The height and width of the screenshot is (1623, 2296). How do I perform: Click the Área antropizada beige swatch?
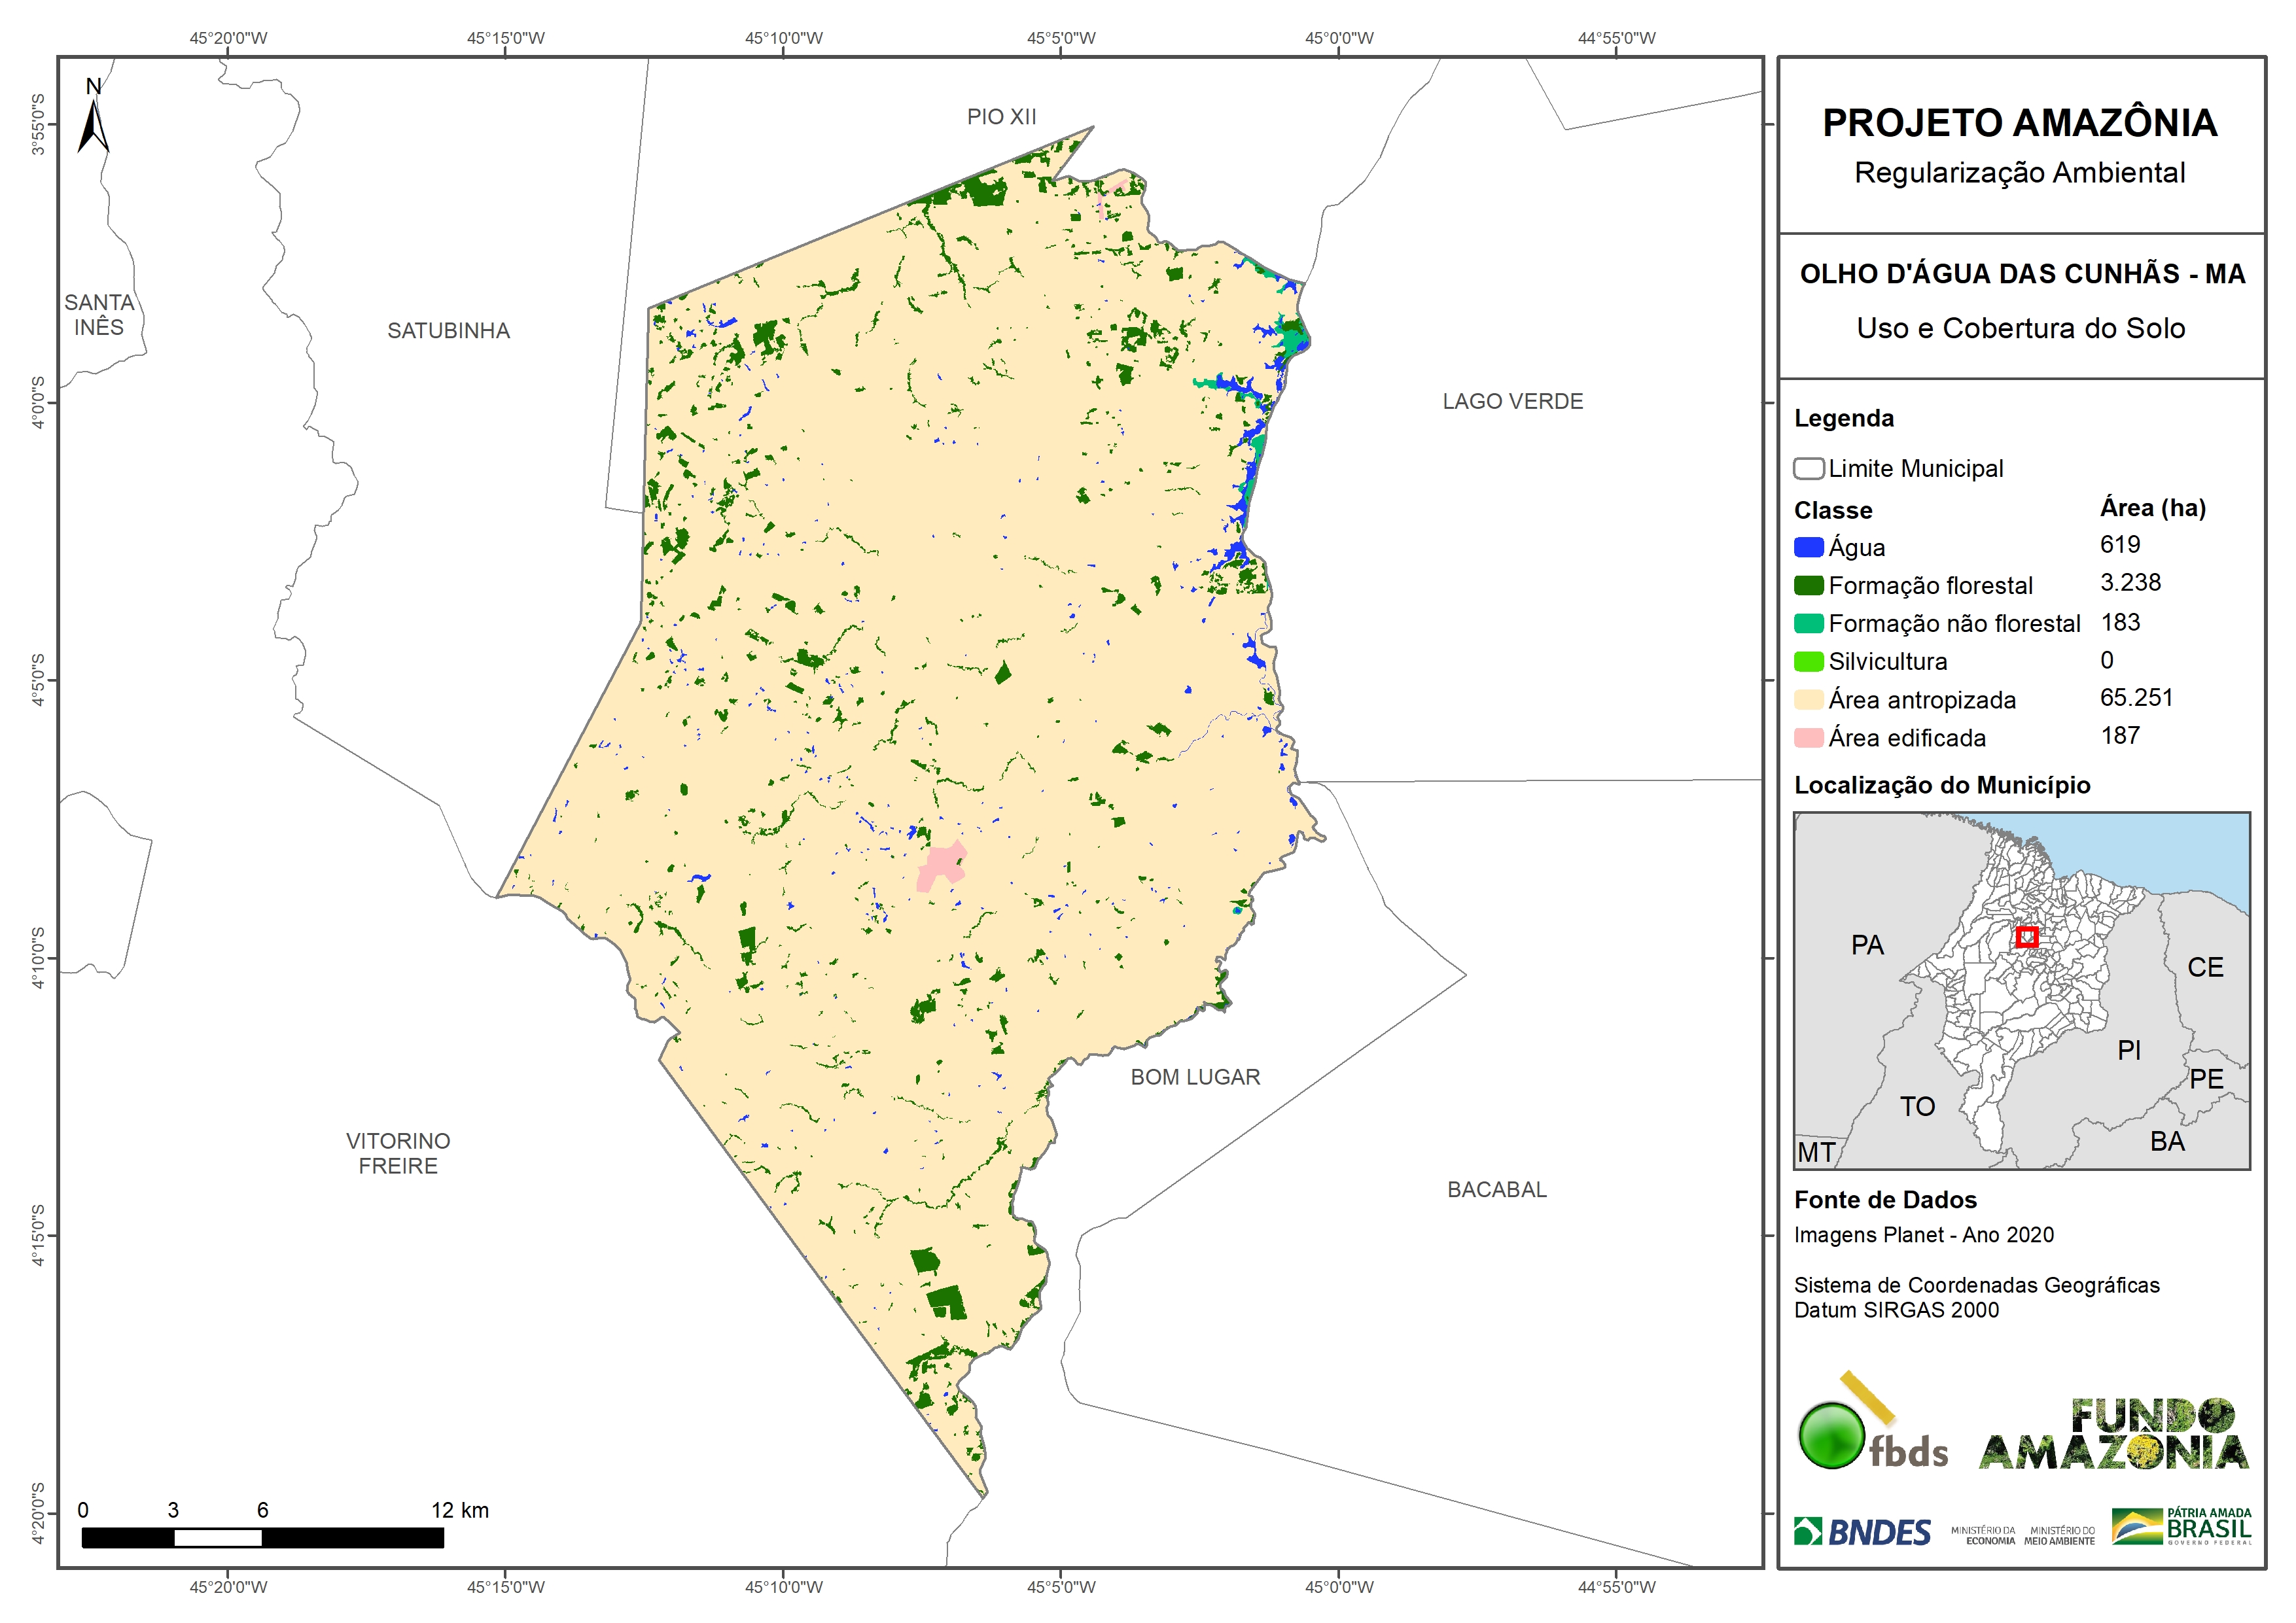point(1808,700)
